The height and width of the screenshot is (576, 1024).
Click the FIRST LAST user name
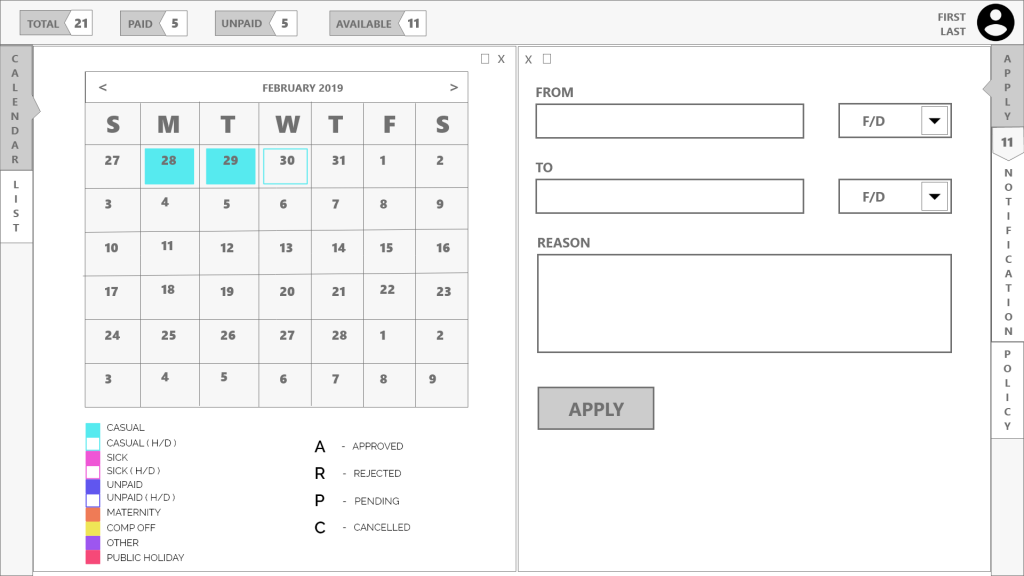coord(952,24)
